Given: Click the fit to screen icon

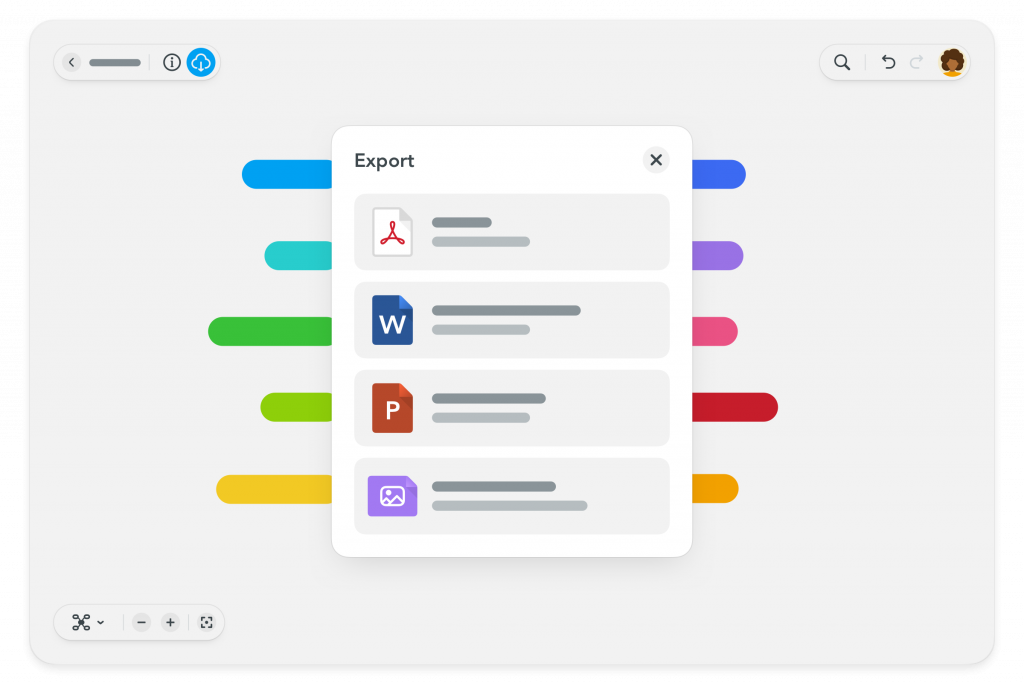Looking at the screenshot, I should 206,622.
